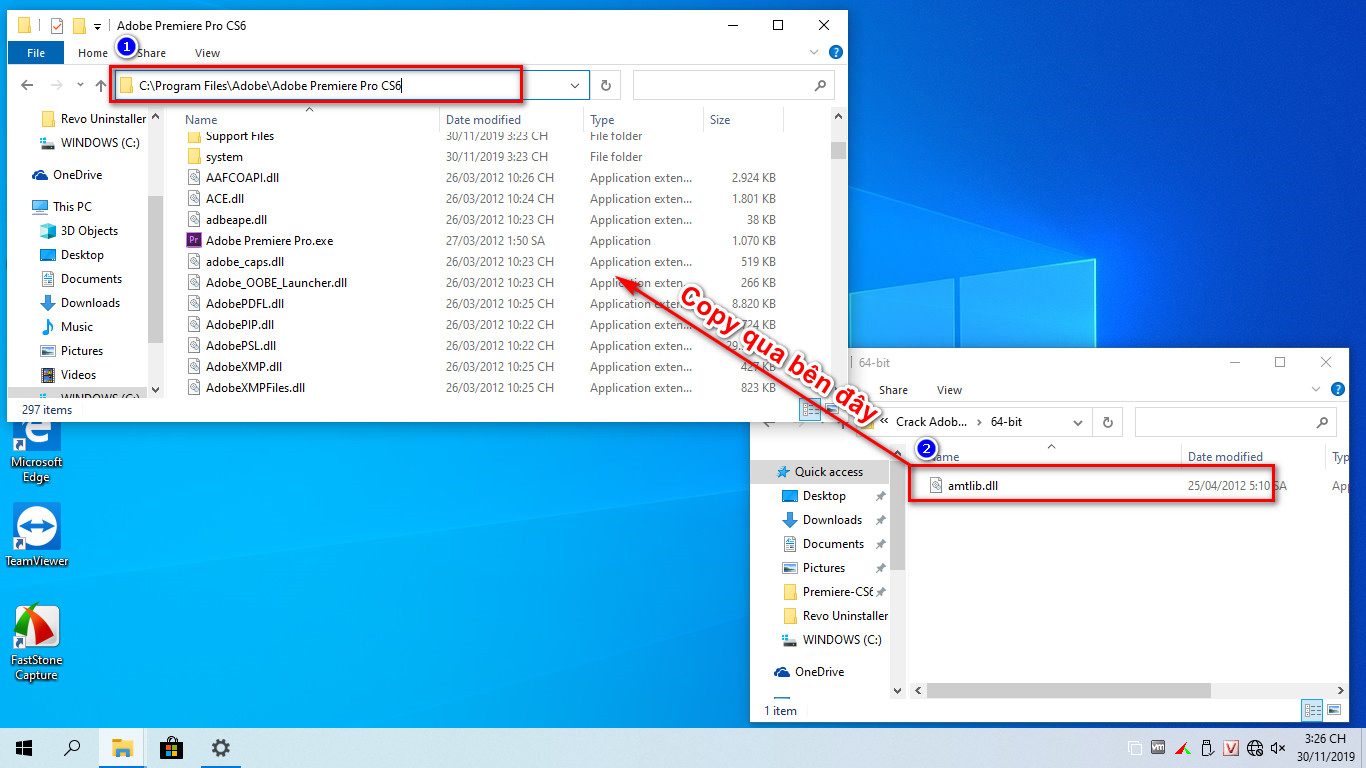
Task: Open Premiere-CS6 folder in 64-bit window sidebar
Action: [x=829, y=592]
